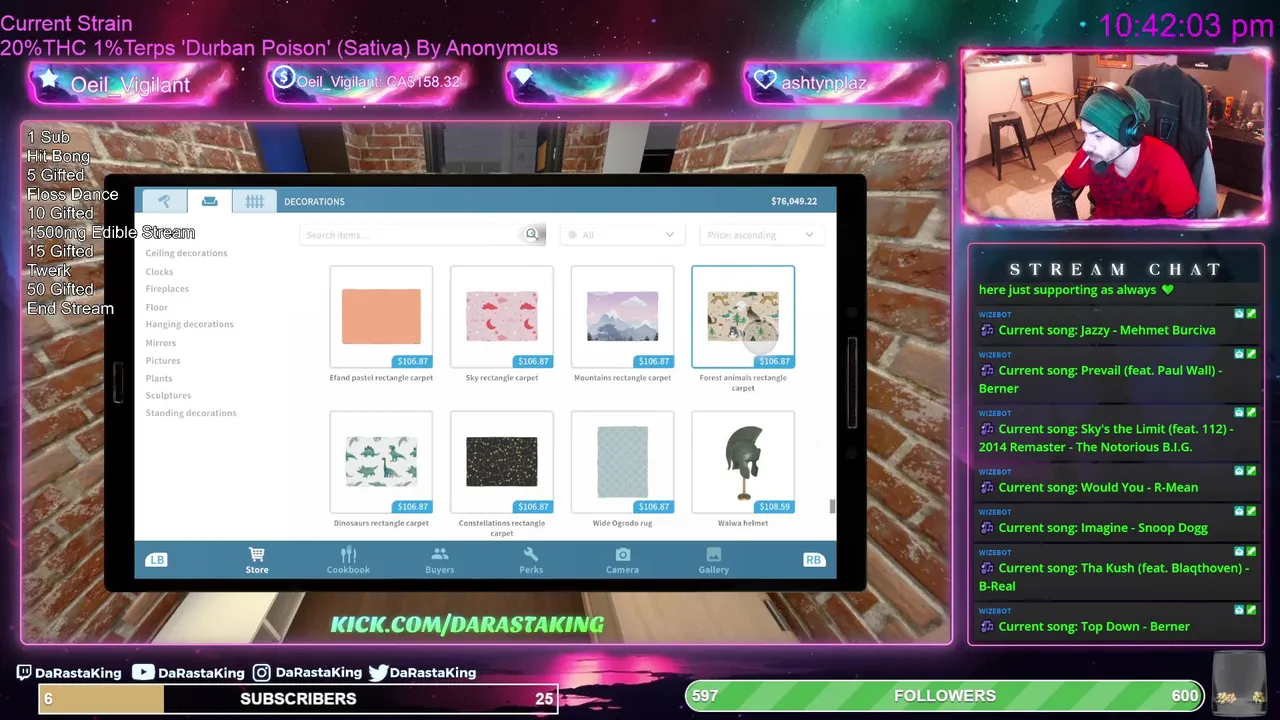Focus the Search items field

click(422, 235)
